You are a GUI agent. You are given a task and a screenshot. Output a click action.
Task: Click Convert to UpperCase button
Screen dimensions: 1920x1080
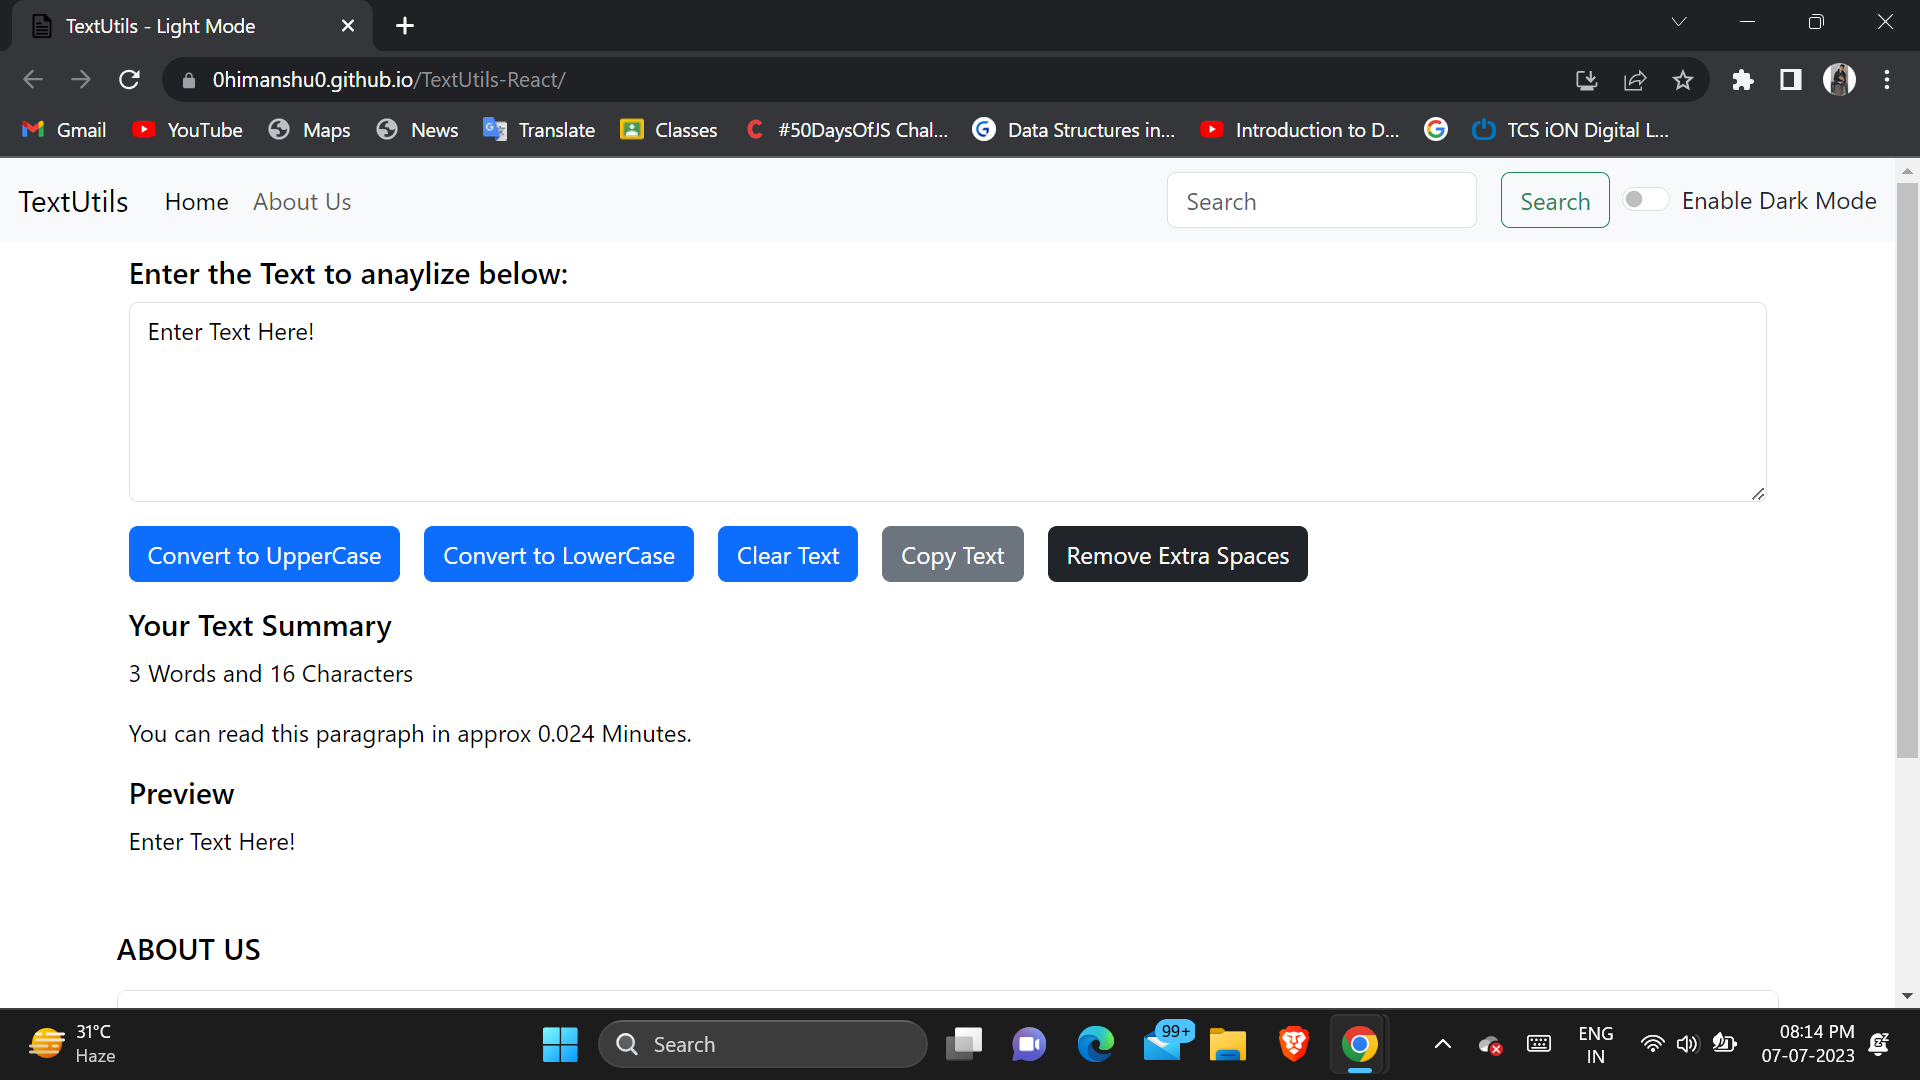pos(264,555)
